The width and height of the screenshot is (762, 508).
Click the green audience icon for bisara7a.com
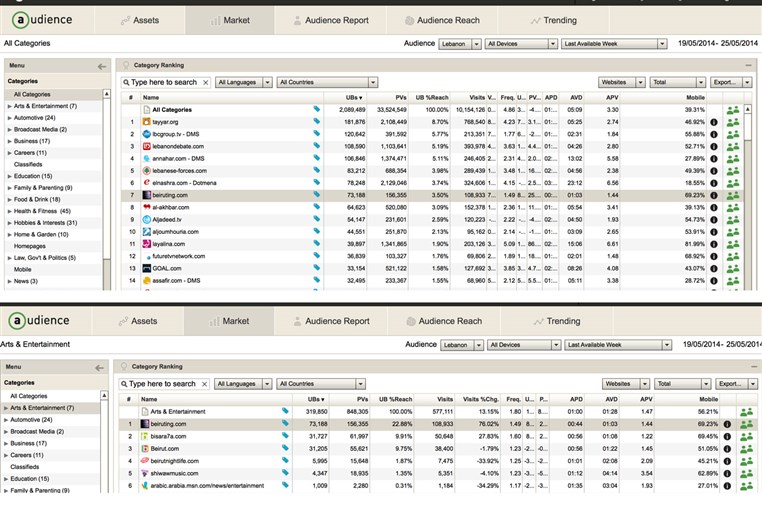(746, 437)
